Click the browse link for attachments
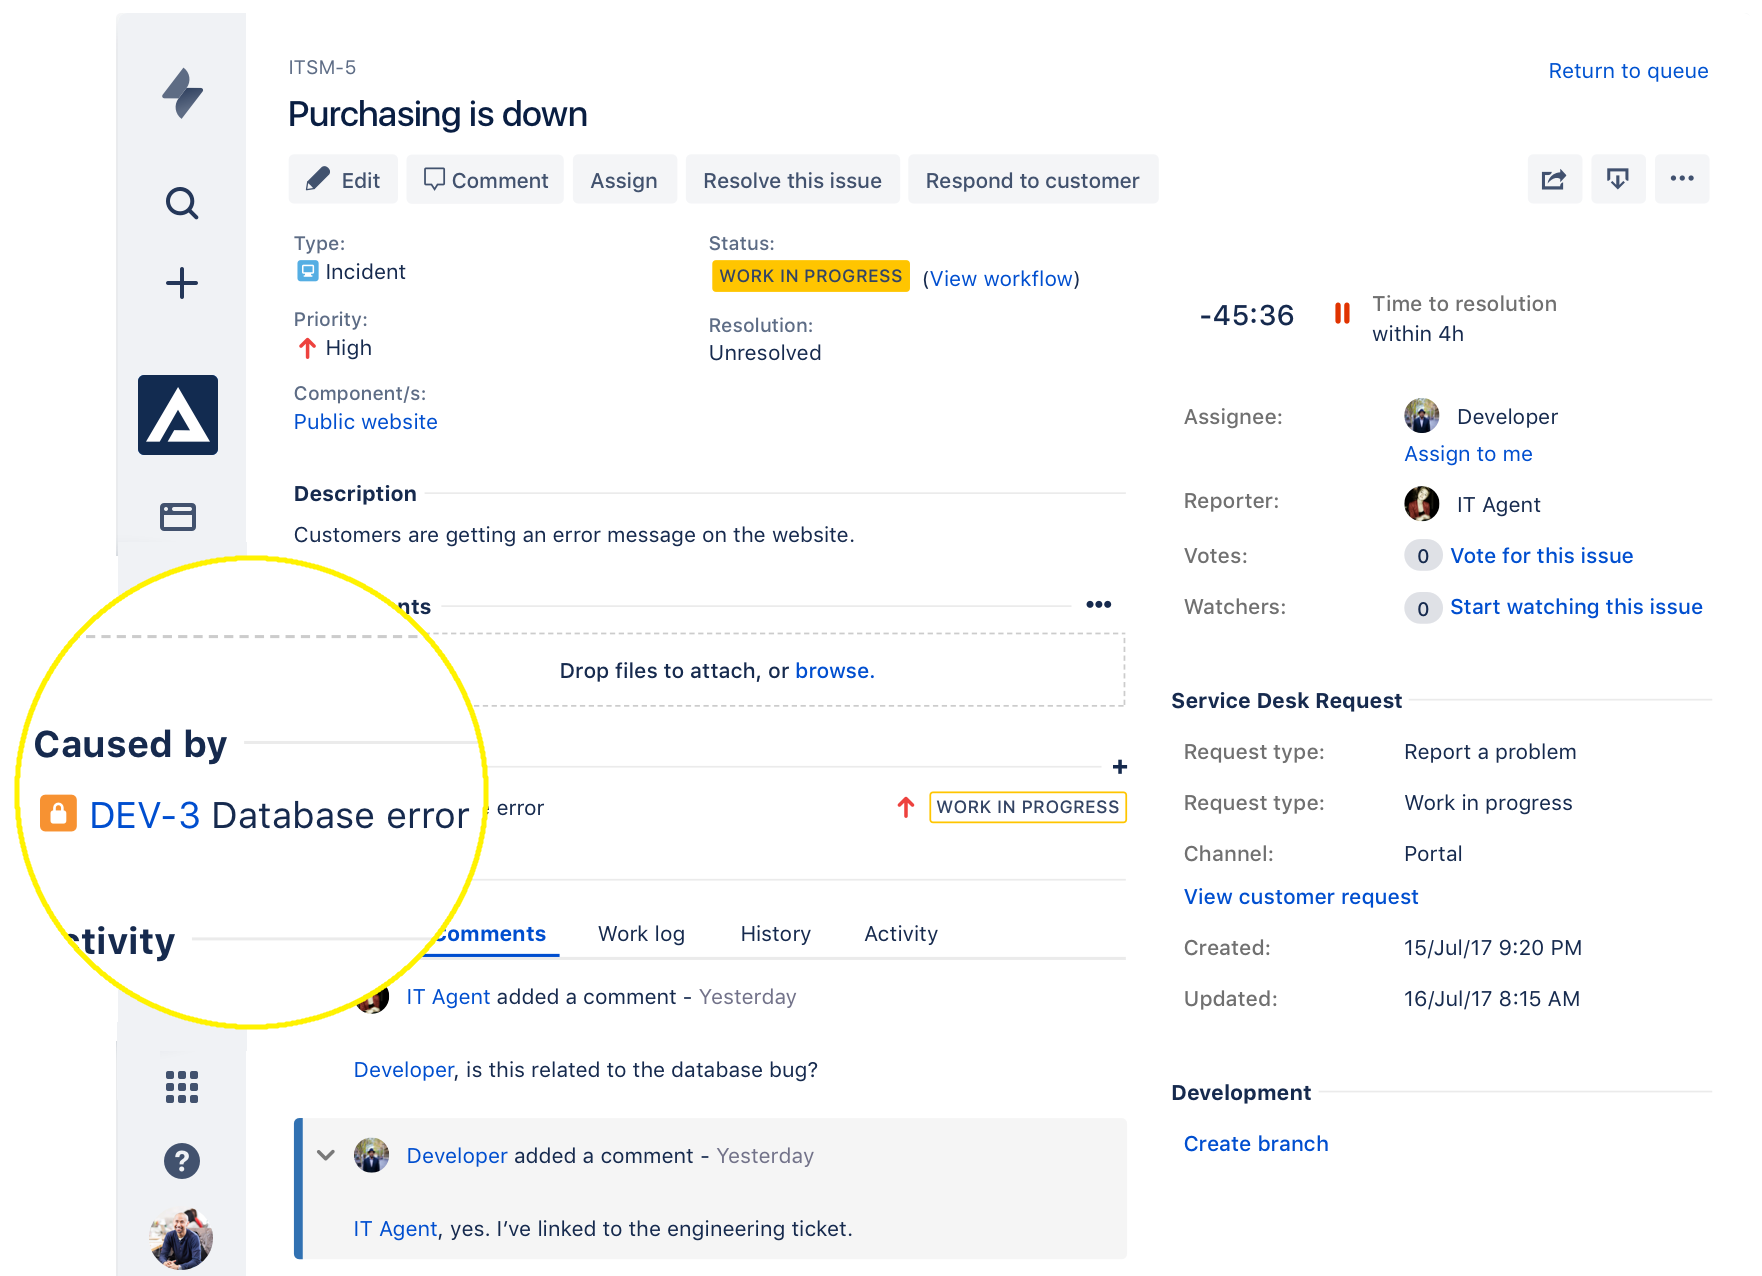The height and width of the screenshot is (1276, 1762). tap(833, 671)
